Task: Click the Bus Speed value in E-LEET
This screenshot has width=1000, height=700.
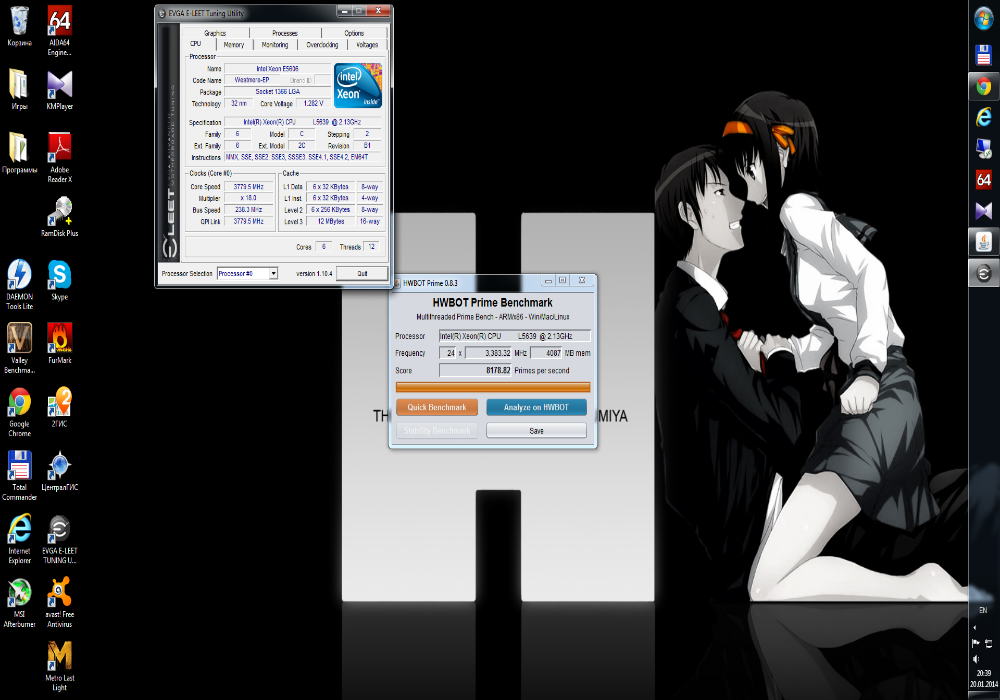Action: pyautogui.click(x=249, y=210)
